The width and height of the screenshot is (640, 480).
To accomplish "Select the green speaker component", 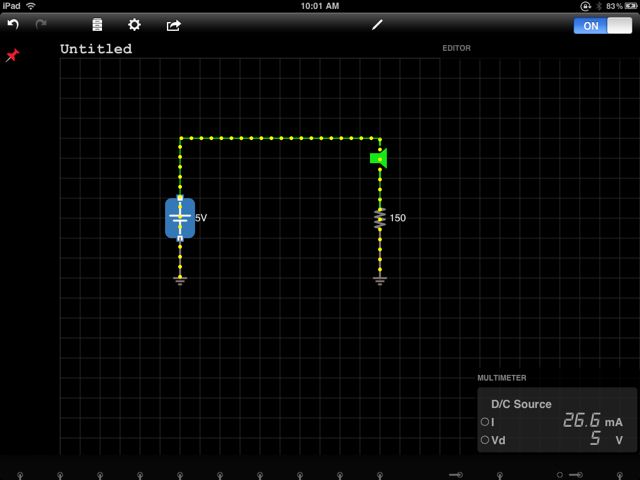I will click(x=379, y=158).
